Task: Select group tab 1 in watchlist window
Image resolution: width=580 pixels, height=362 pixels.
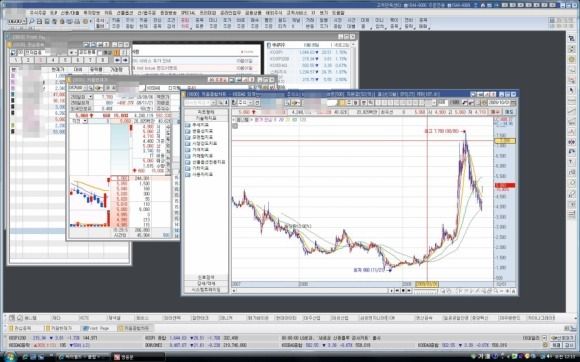Action: click(x=16, y=60)
